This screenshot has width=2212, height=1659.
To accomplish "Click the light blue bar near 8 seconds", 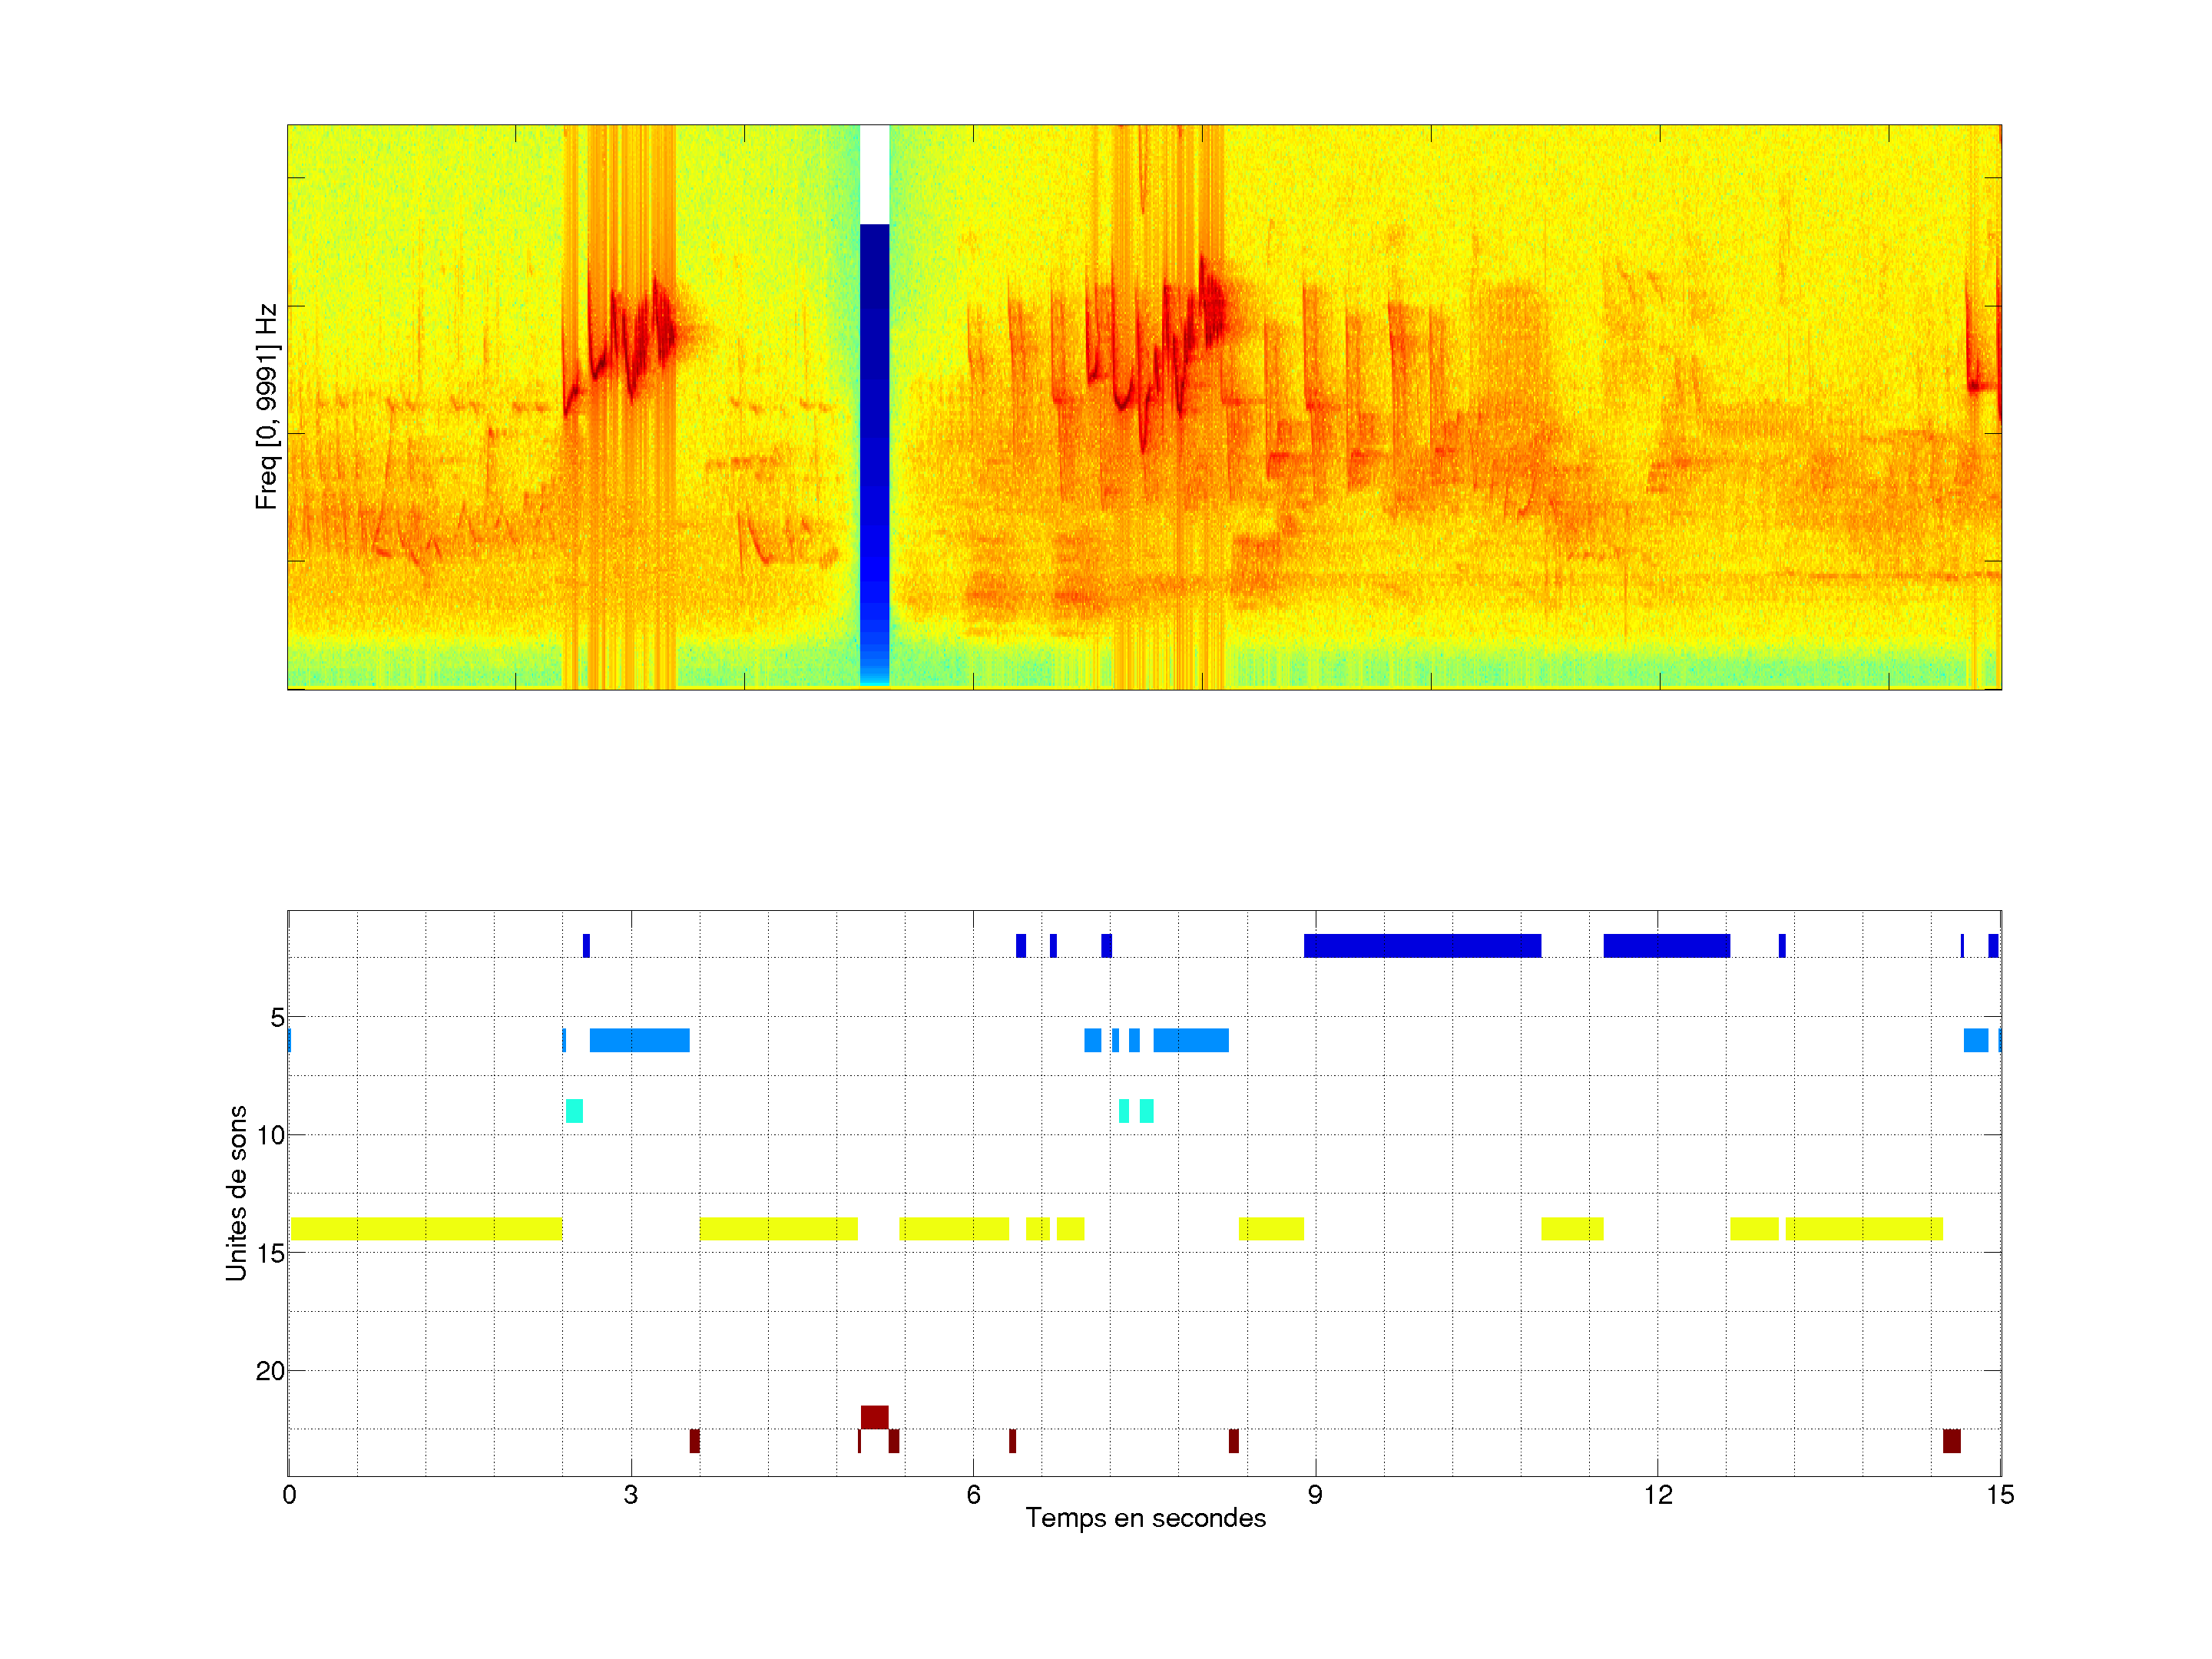I will [1190, 1040].
